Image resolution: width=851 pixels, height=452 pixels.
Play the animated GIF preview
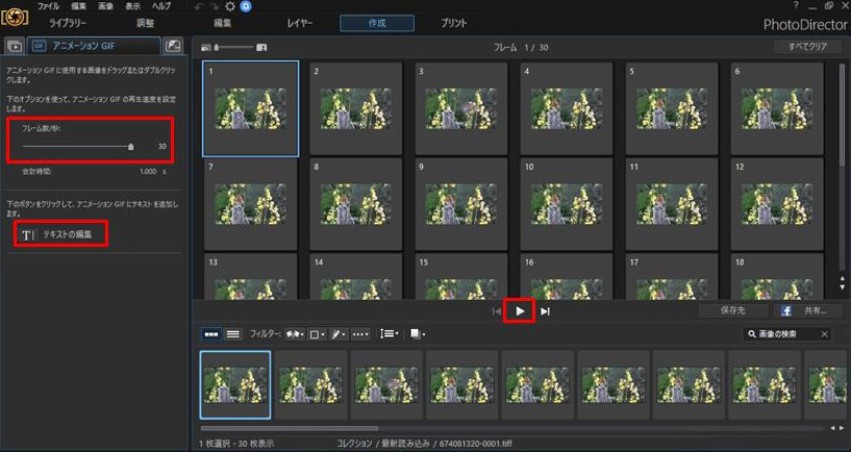[x=520, y=311]
